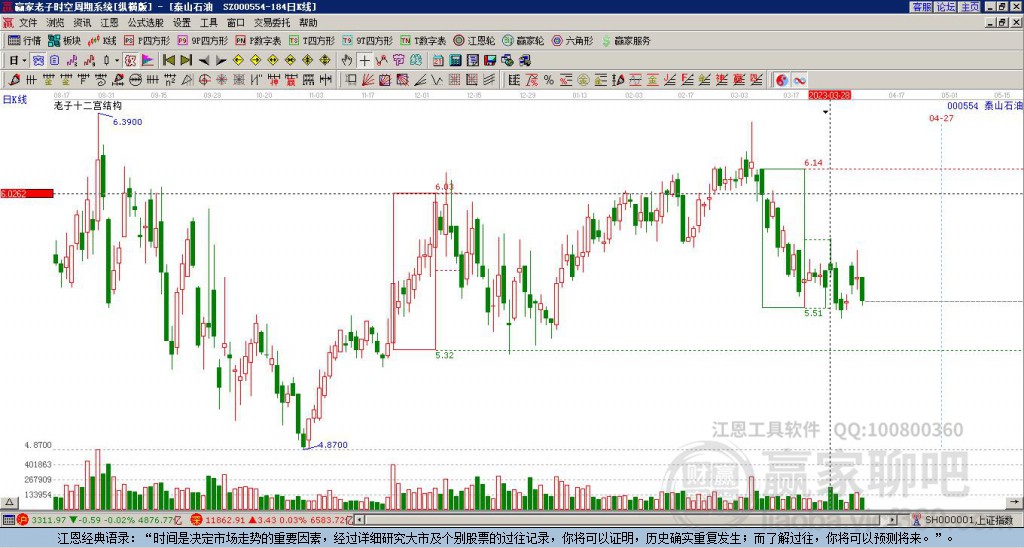Click the red 6.0262 price label
The height and width of the screenshot is (548, 1024).
click(27, 193)
